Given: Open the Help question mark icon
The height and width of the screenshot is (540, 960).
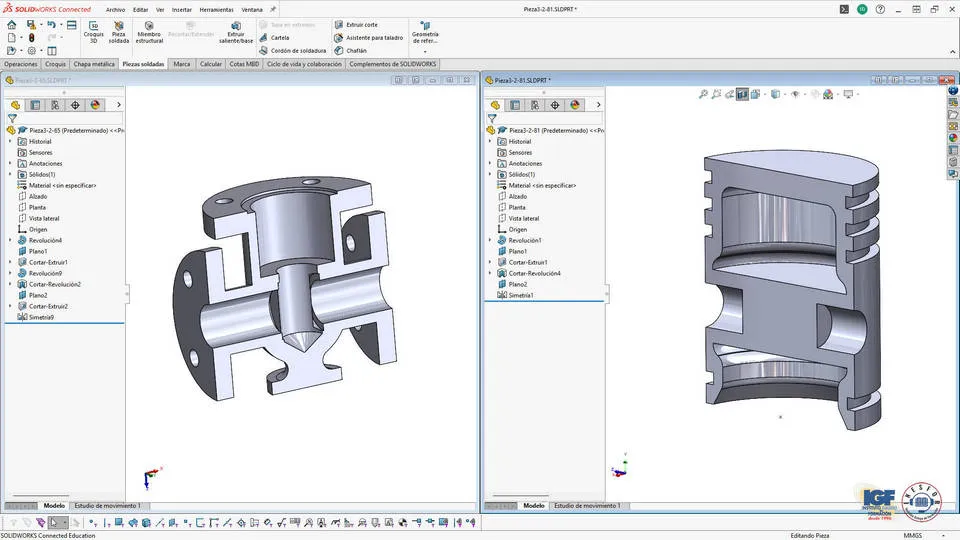Looking at the screenshot, I should pos(880,10).
